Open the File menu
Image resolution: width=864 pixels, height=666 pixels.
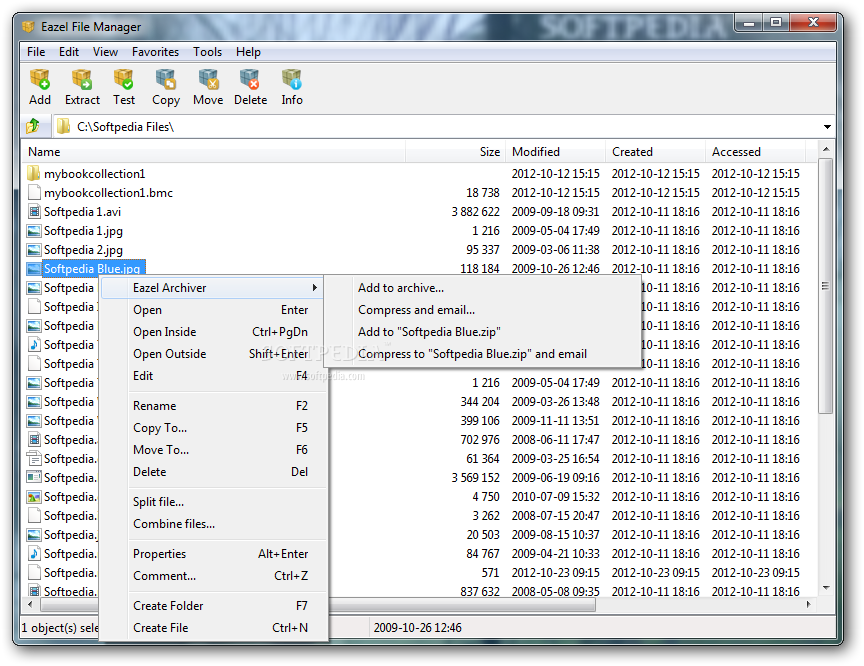[x=36, y=52]
